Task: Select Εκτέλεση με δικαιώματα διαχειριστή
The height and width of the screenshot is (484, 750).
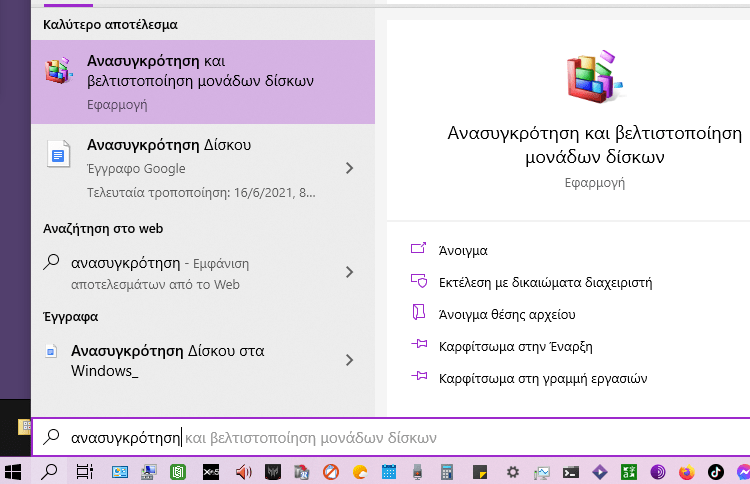Action: click(545, 282)
